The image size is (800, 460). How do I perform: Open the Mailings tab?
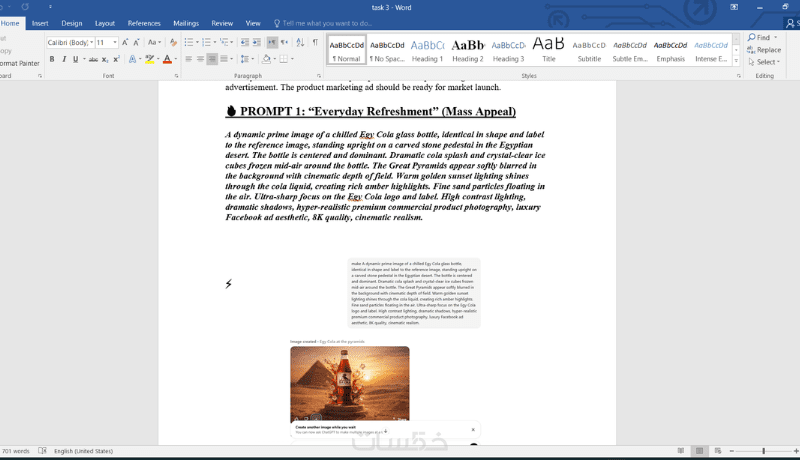click(x=186, y=23)
